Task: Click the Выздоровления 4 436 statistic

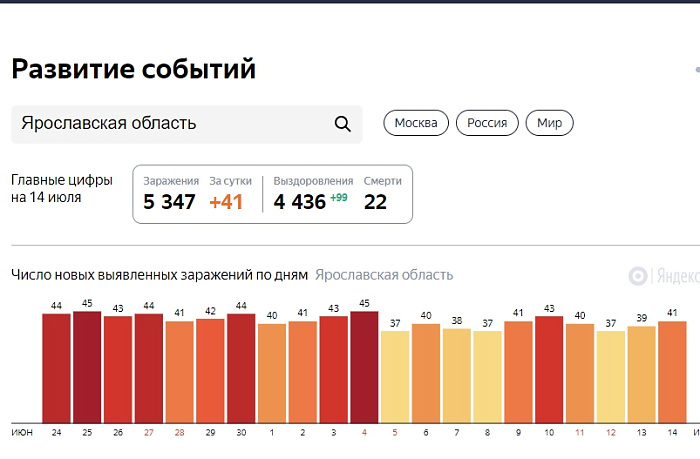Action: (x=312, y=194)
